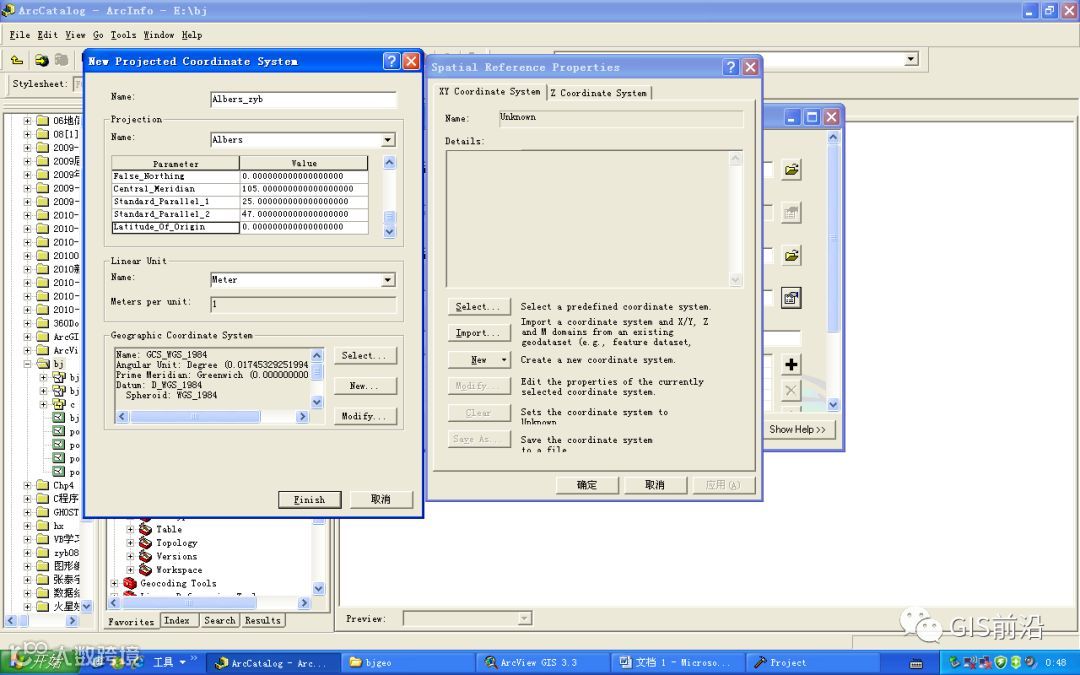Select the Topology toolset icon
1080x675 pixels.
(145, 543)
